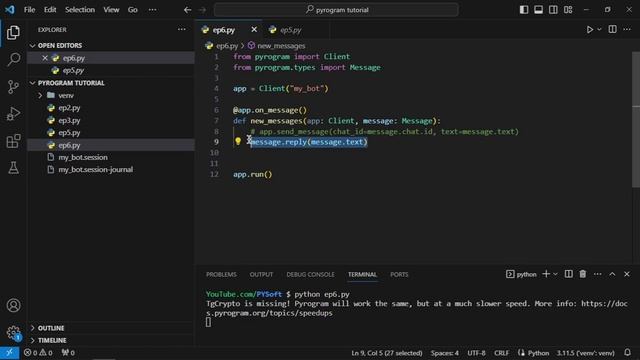
Task: Add a new terminal with plus icon
Action: [546, 274]
